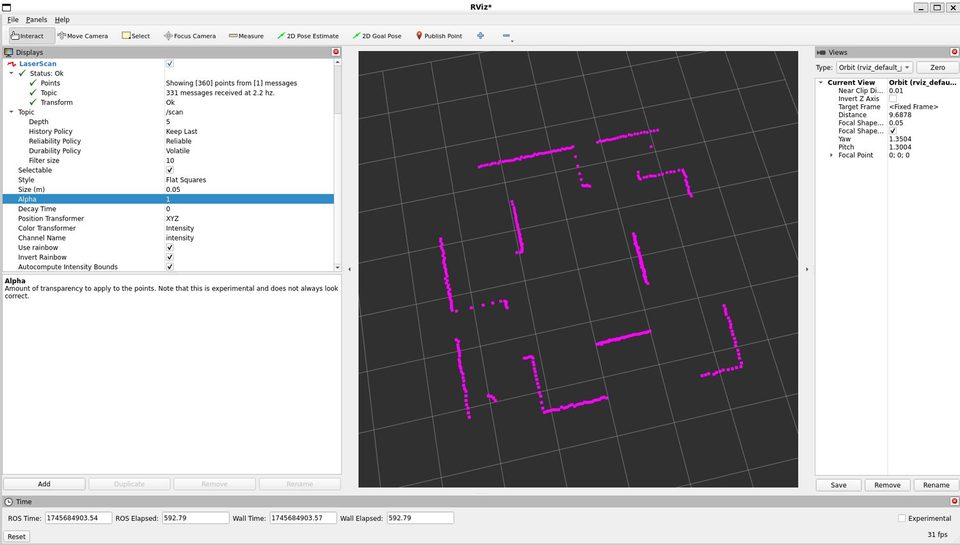960x545 pixels.
Task: Open the Panels menu
Action: (36, 20)
